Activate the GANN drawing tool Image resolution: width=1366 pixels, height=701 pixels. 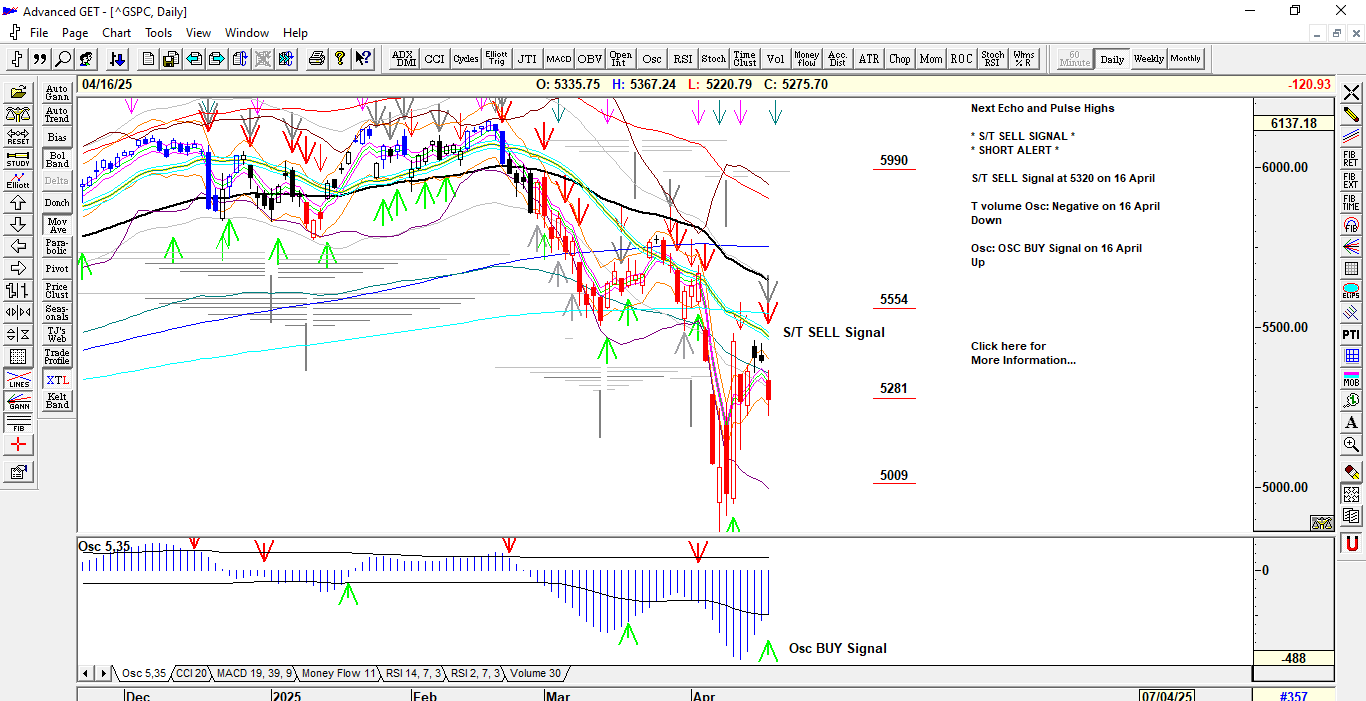coord(18,401)
